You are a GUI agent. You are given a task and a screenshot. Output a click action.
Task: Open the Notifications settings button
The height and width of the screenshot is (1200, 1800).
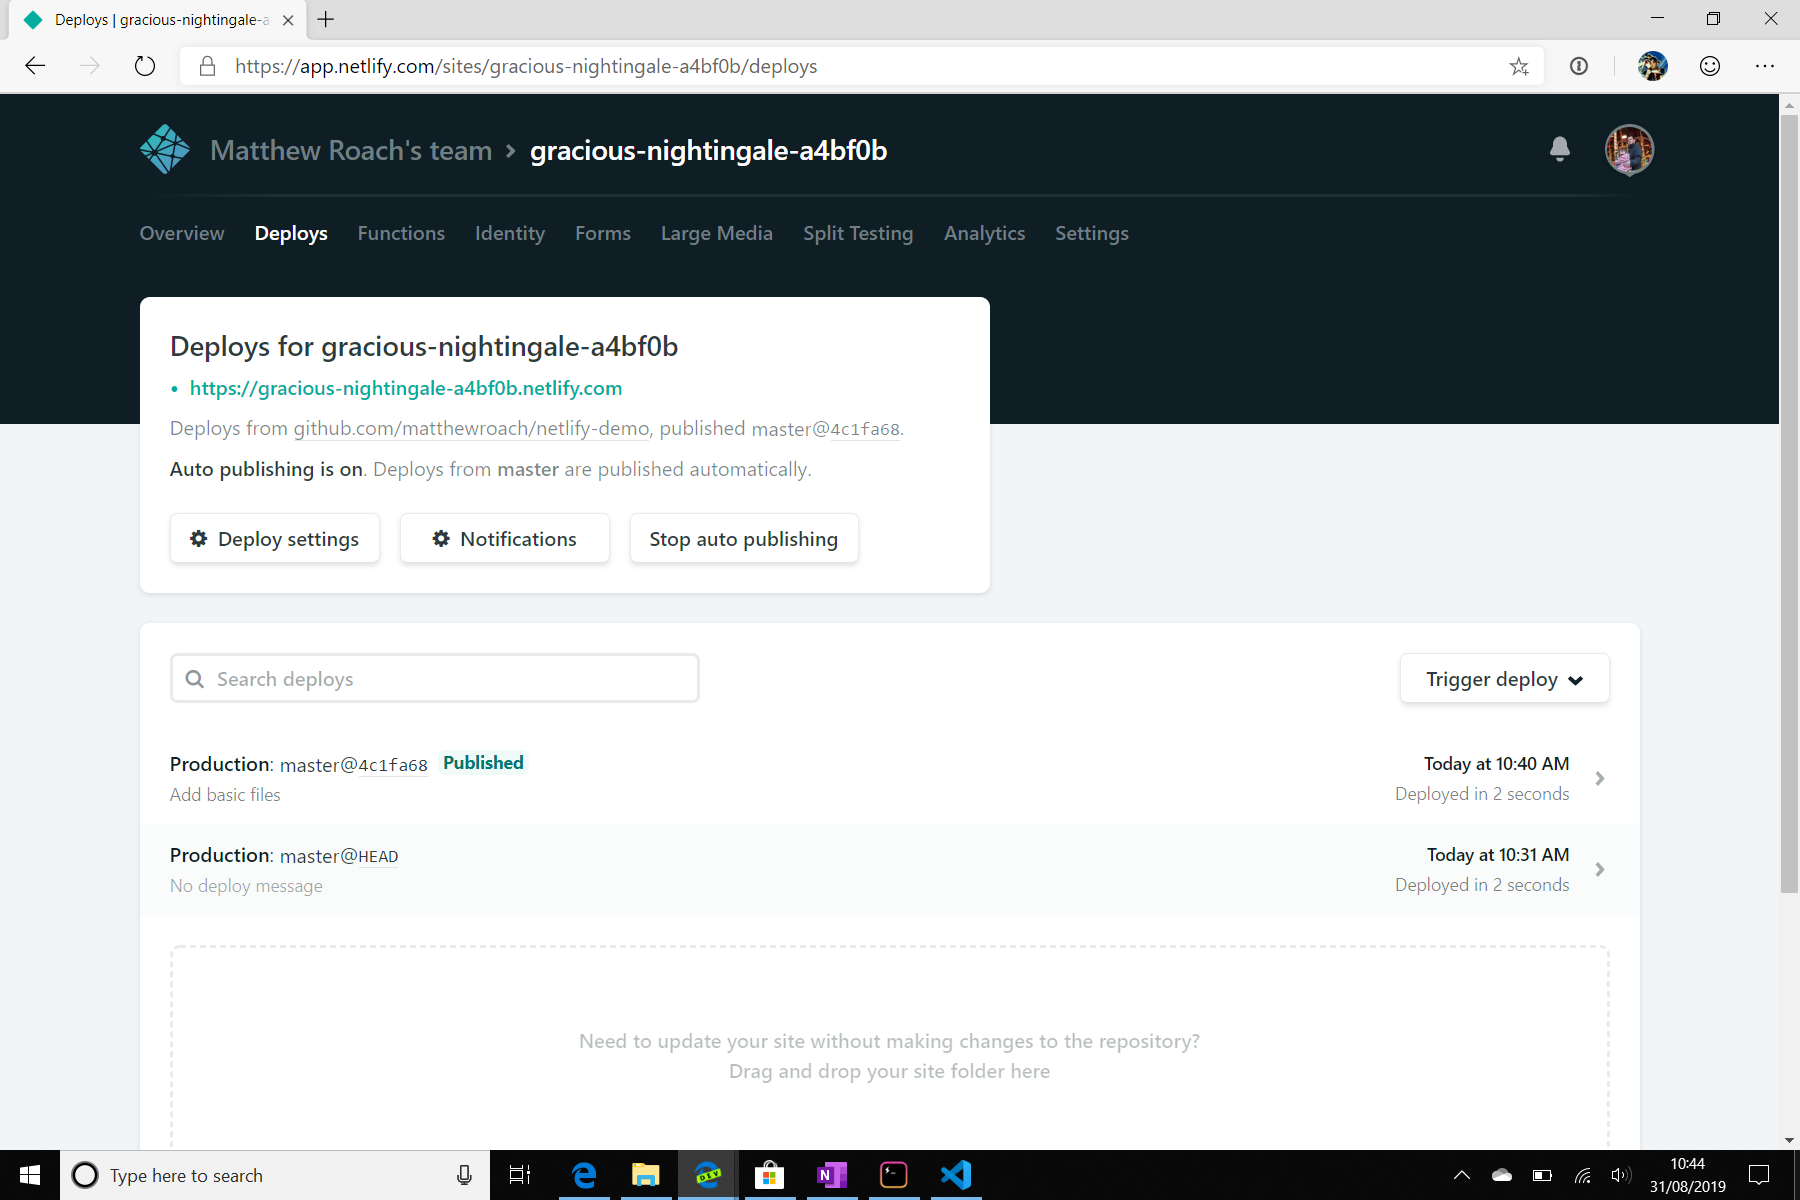505,539
